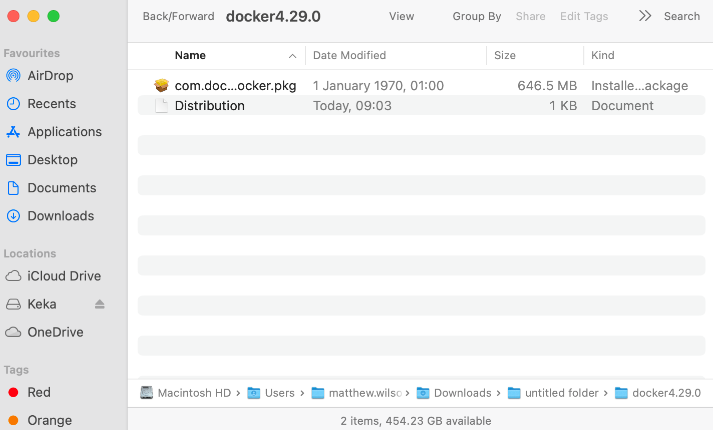The image size is (713, 430).
Task: Sort by the Size column
Action: pos(505,55)
